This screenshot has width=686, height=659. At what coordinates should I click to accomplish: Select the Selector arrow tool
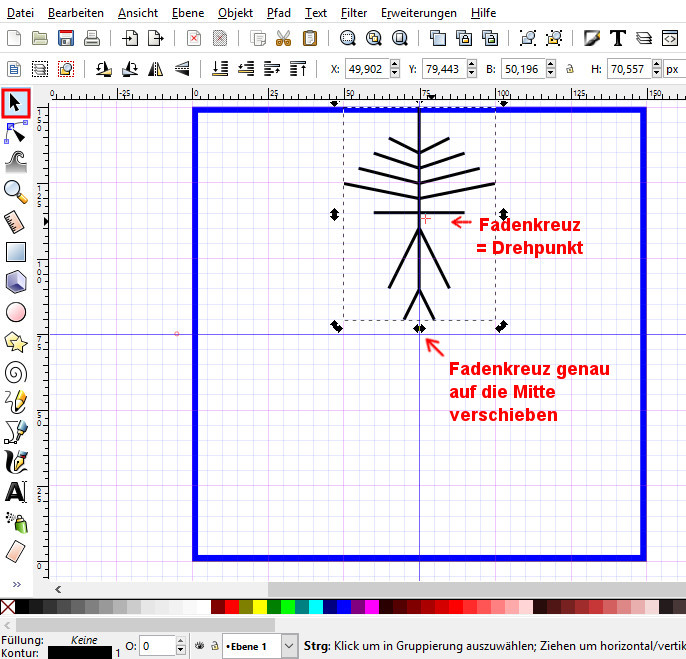(x=16, y=103)
